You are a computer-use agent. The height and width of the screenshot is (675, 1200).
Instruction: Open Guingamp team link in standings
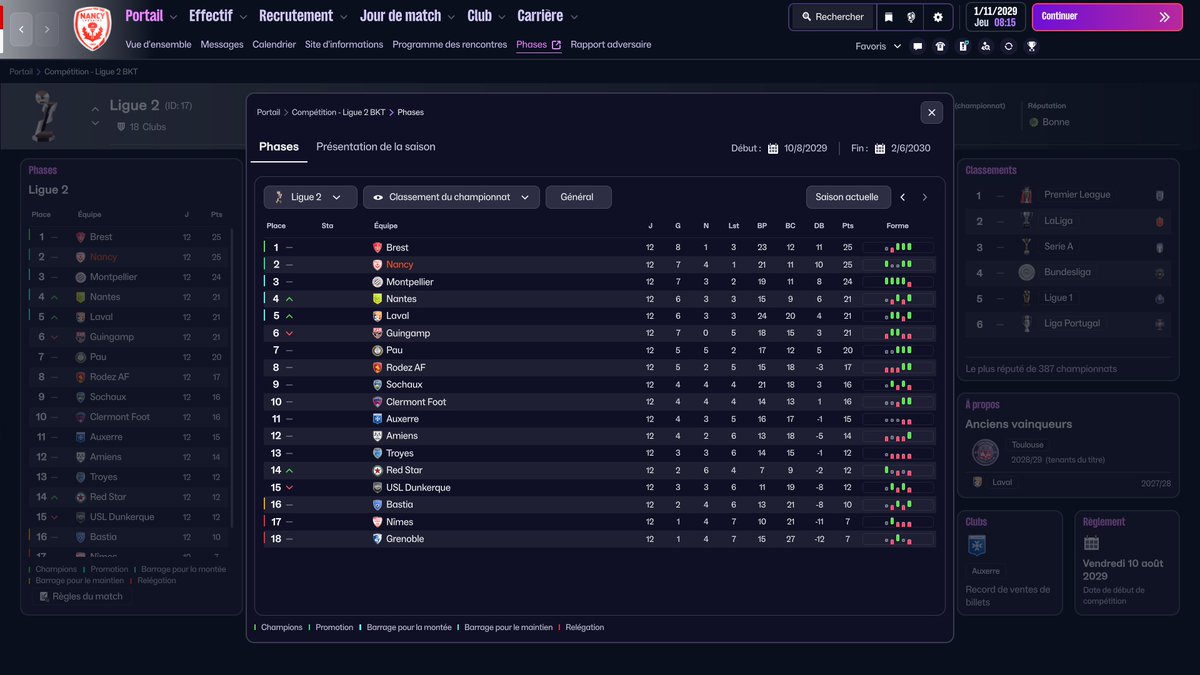408,333
